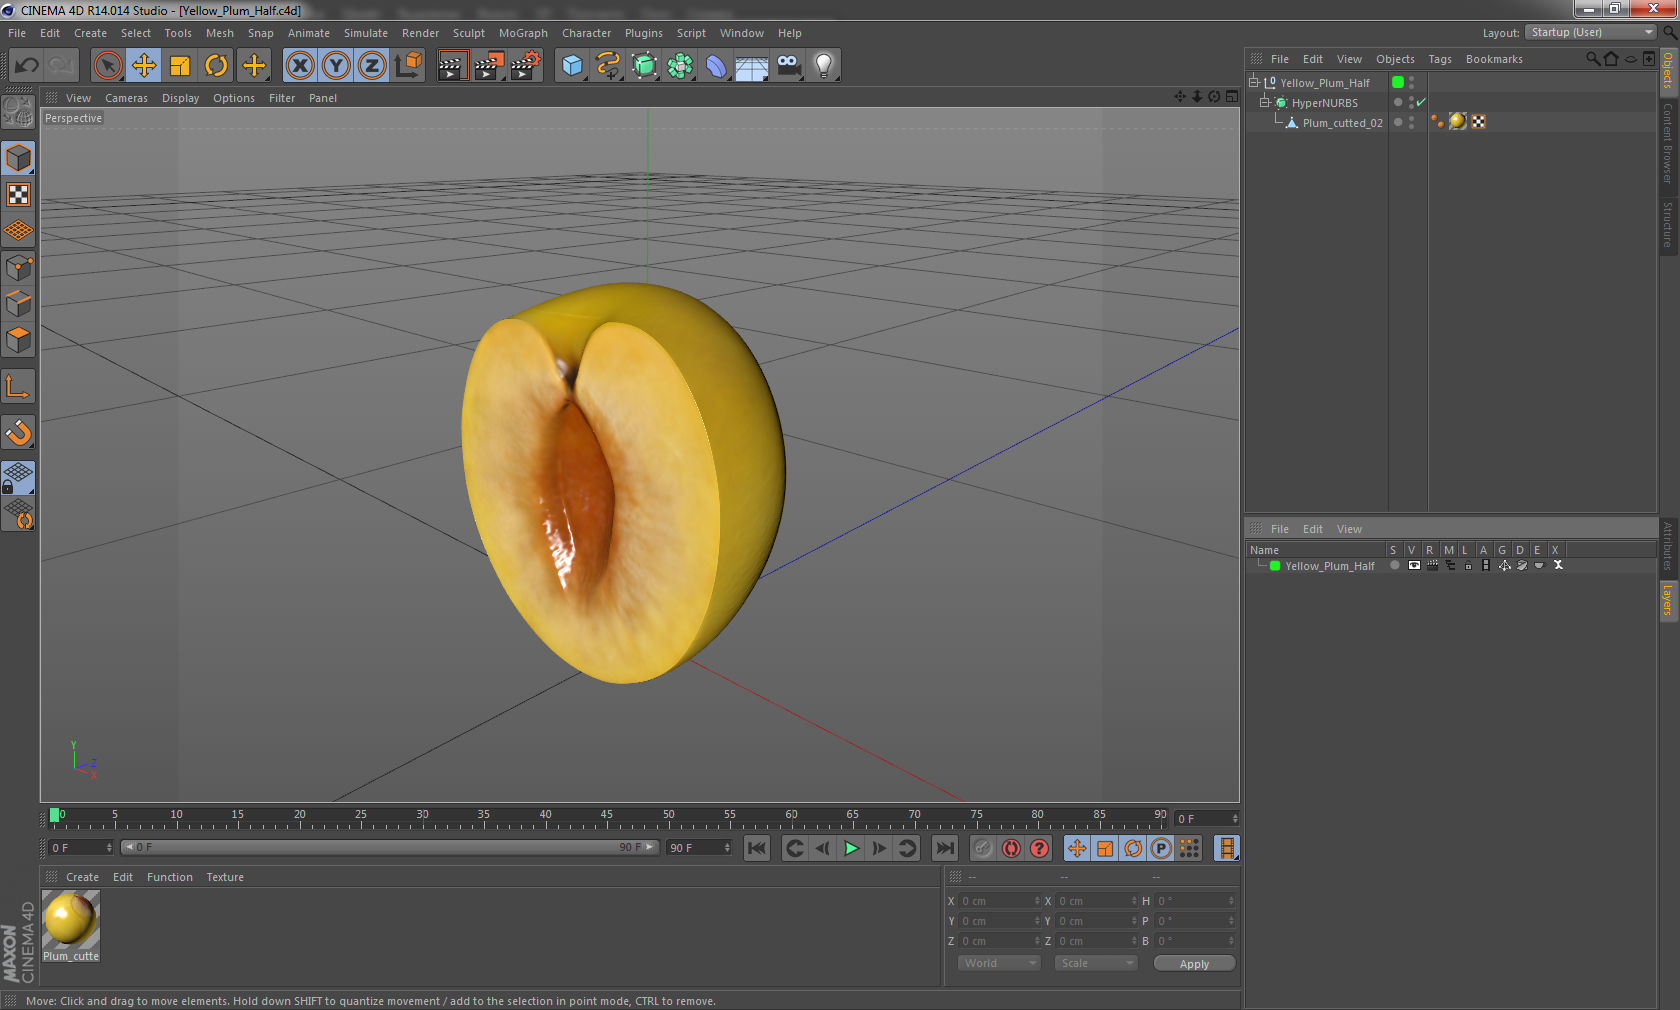Open viewport Cameras menu
Image resolution: width=1680 pixels, height=1010 pixels.
[x=126, y=98]
